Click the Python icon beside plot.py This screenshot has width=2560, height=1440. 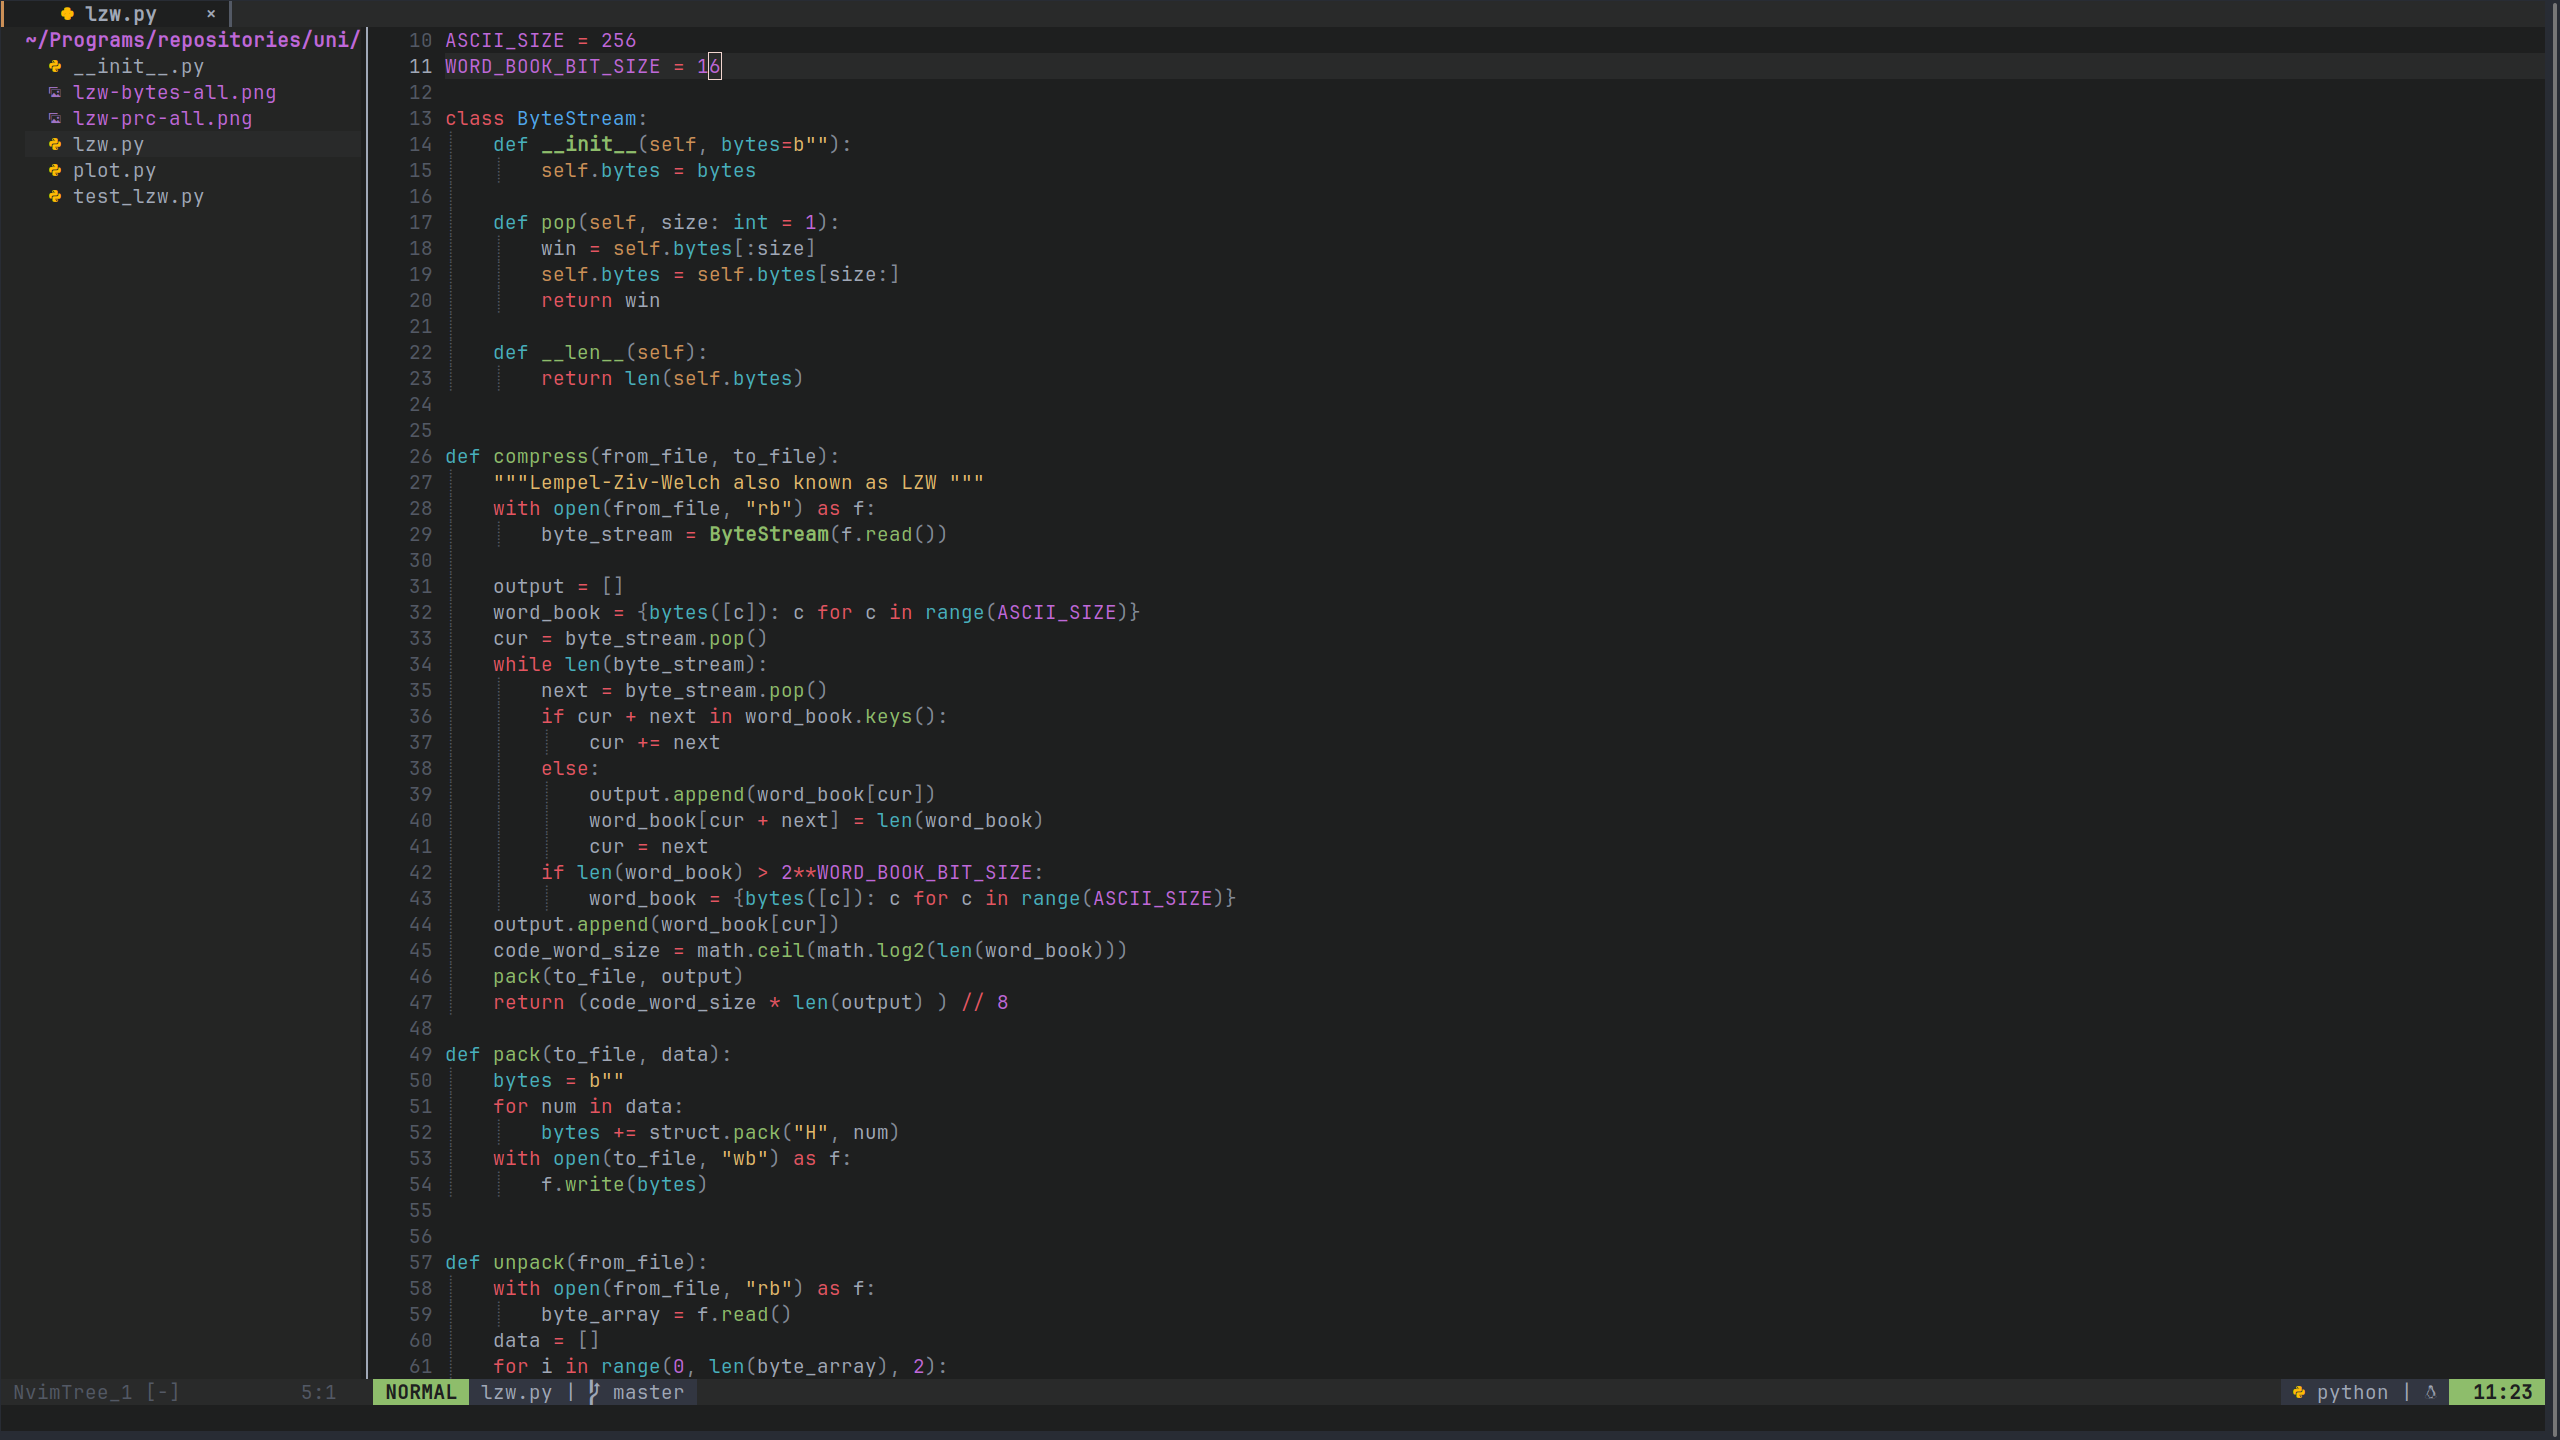55,170
